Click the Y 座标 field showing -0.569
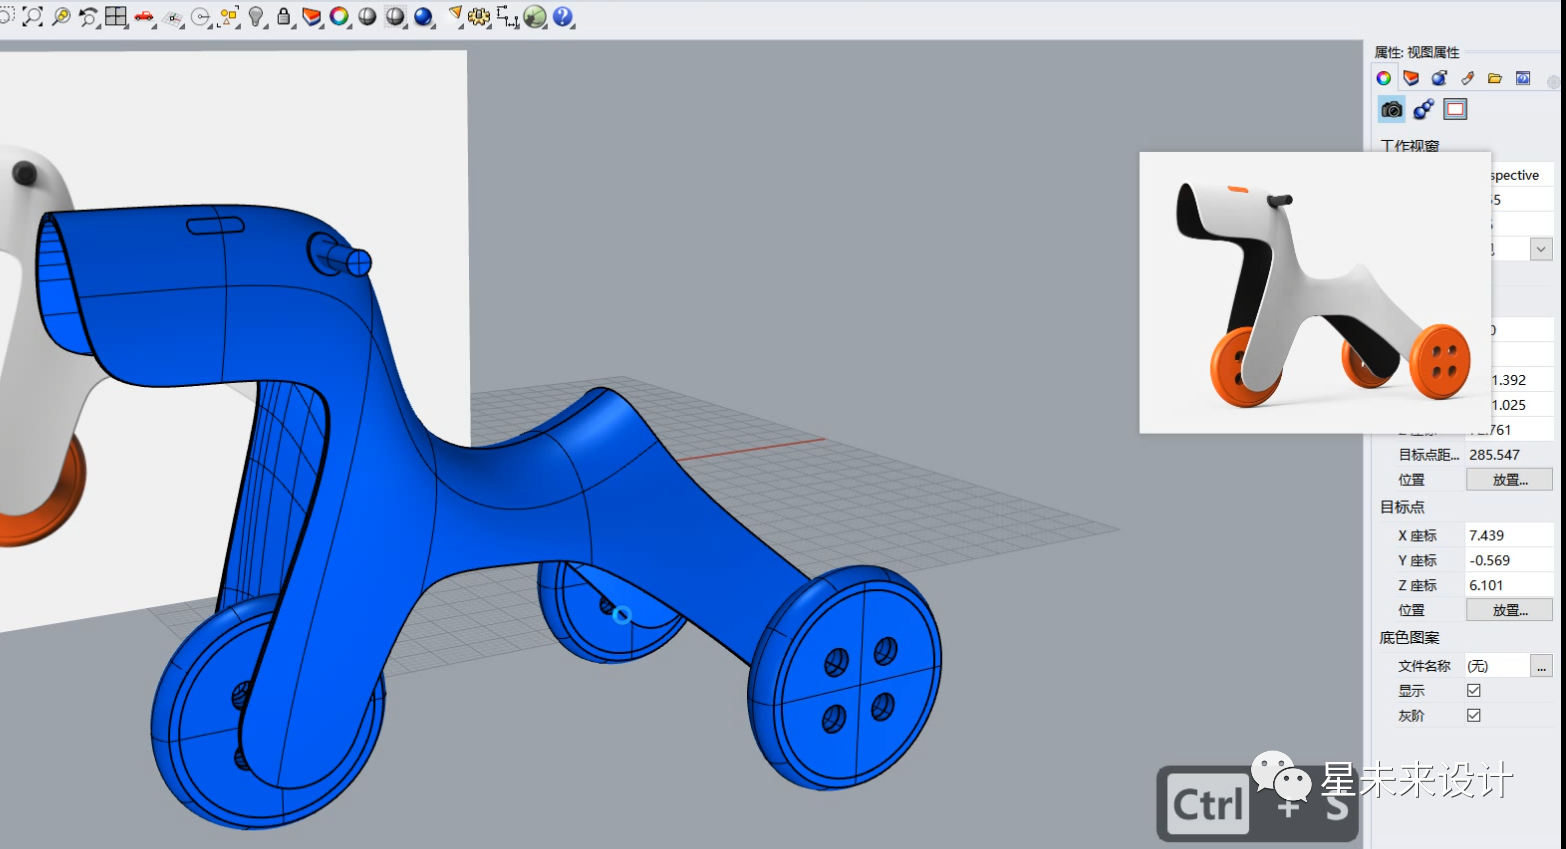 click(1509, 560)
